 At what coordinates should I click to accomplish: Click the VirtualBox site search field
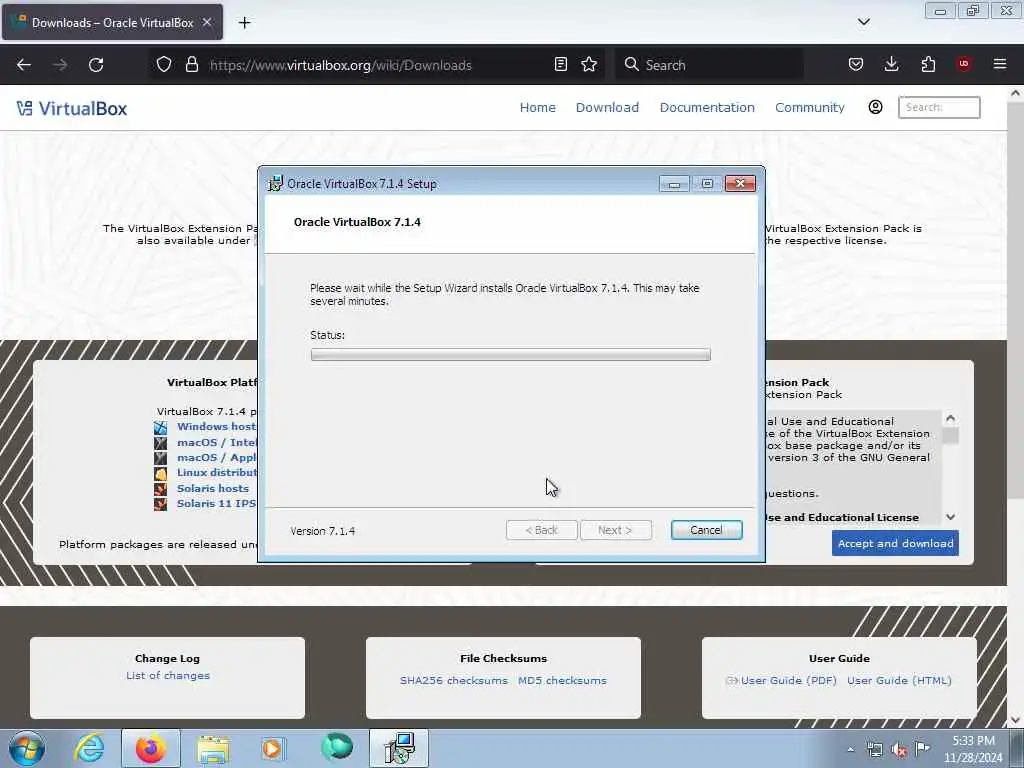pyautogui.click(x=939, y=107)
